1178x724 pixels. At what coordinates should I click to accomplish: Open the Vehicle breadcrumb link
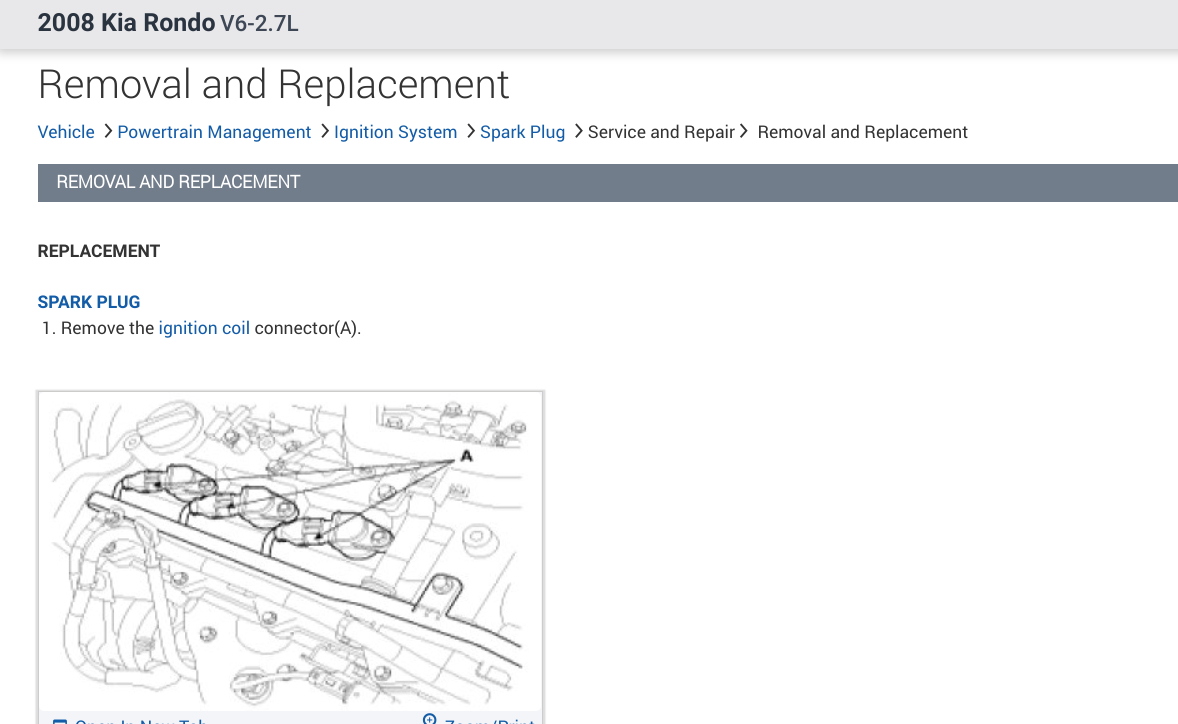point(66,132)
